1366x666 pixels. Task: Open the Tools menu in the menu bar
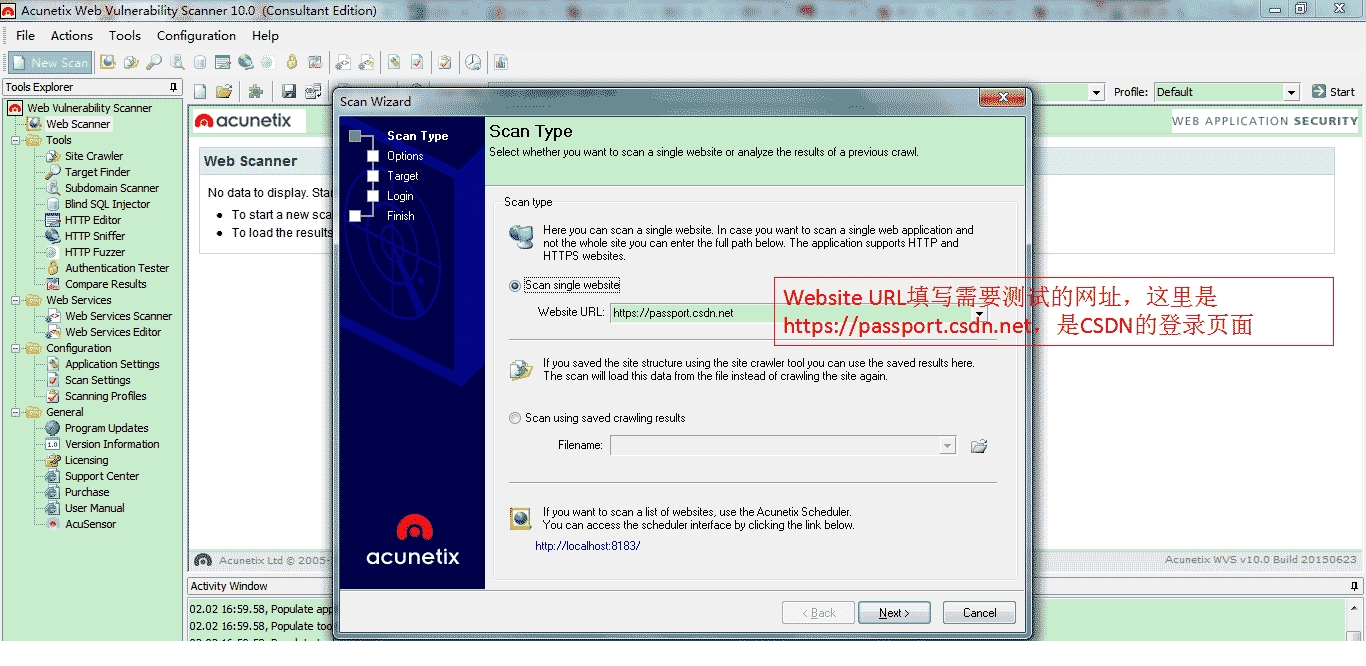125,35
